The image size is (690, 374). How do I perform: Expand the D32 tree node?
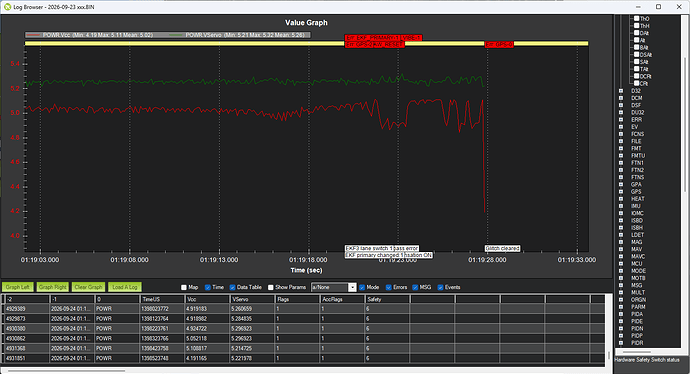(x=621, y=91)
